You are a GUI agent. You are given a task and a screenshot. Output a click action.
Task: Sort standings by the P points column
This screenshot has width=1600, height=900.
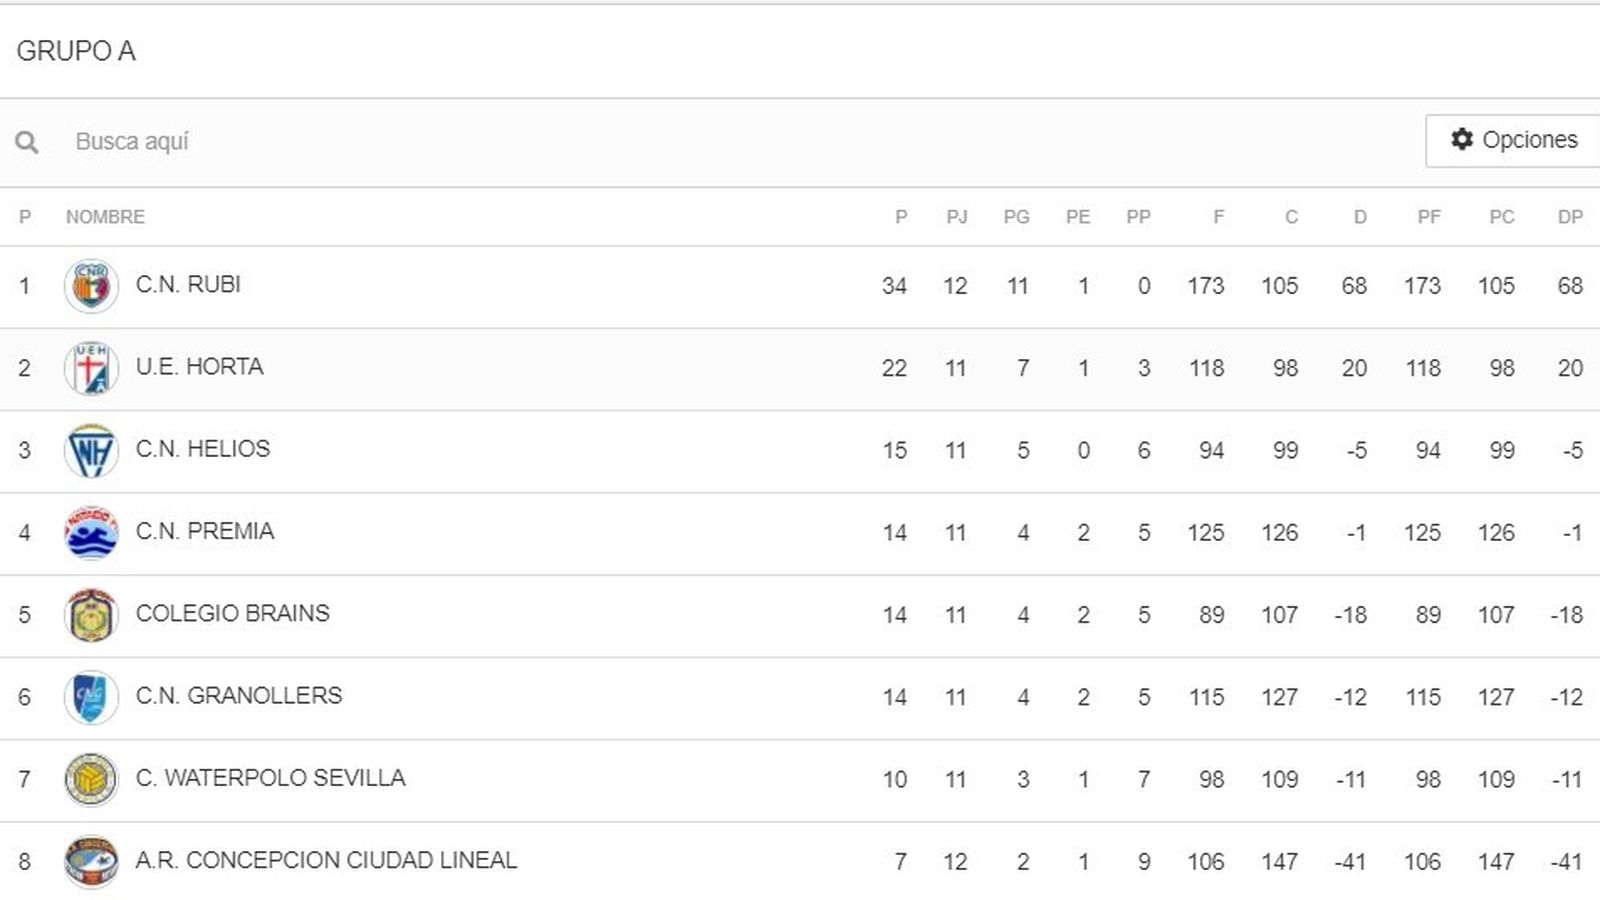pyautogui.click(x=898, y=217)
